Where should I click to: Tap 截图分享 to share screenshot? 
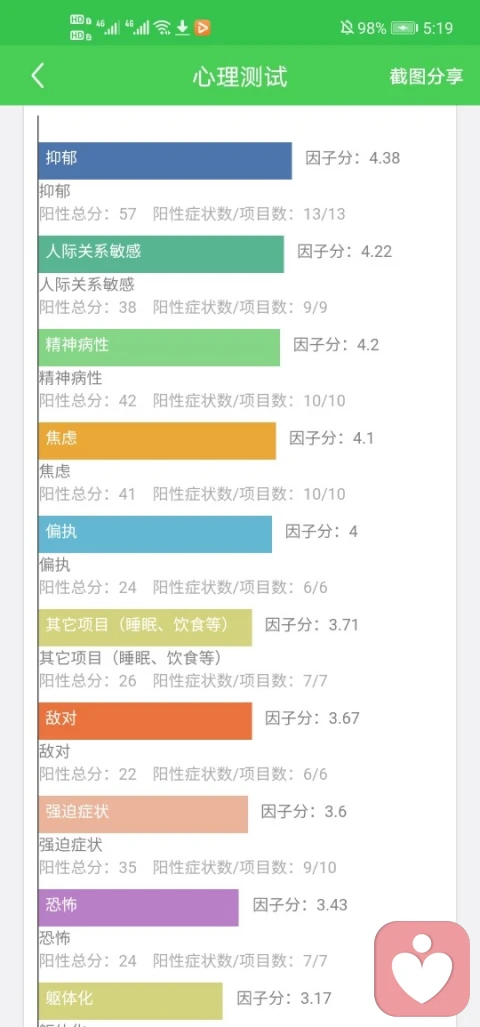point(426,77)
